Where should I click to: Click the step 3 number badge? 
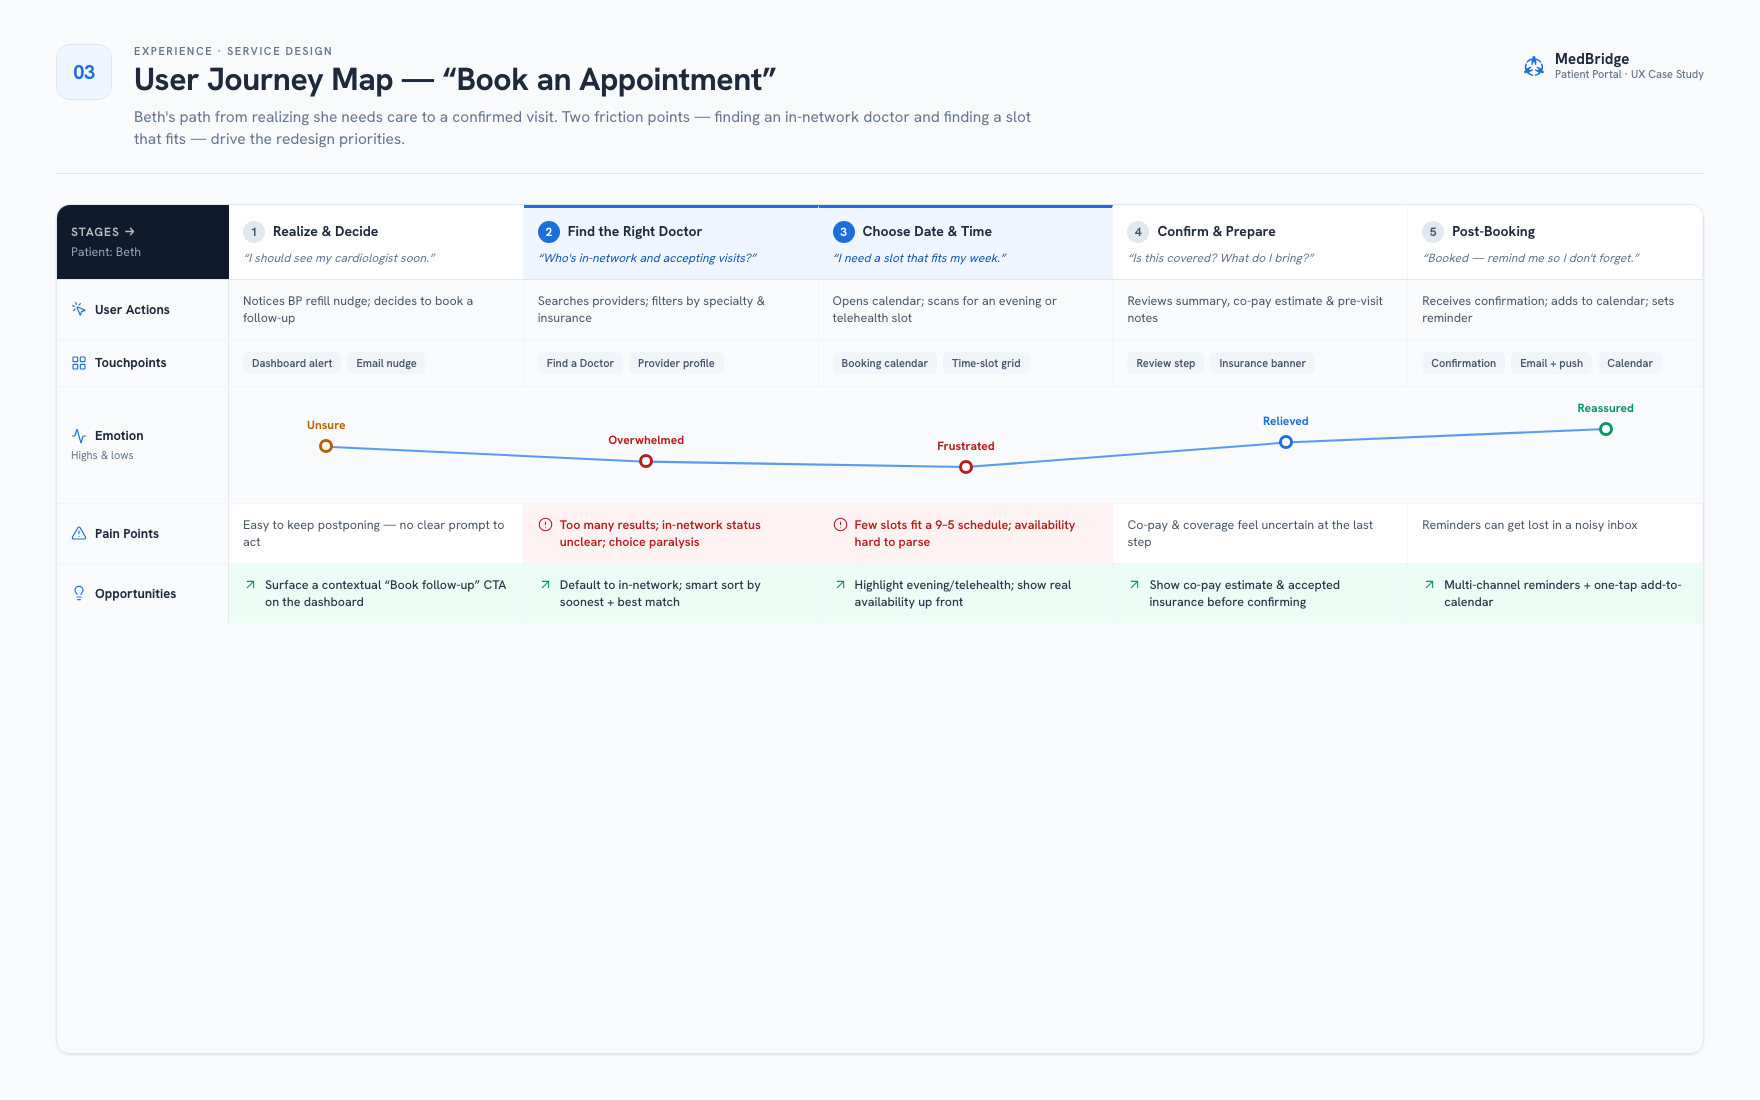point(844,232)
